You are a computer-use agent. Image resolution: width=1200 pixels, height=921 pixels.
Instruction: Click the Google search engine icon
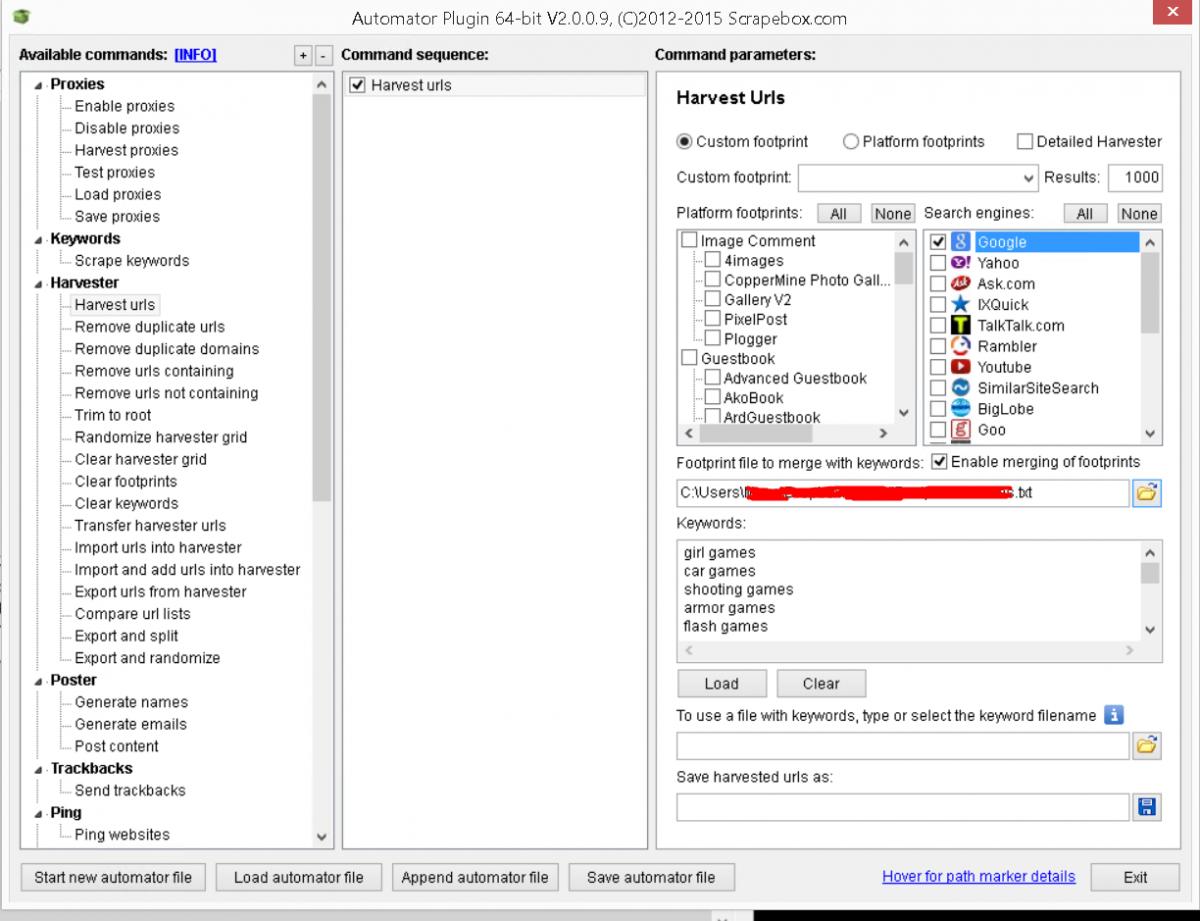tap(960, 242)
